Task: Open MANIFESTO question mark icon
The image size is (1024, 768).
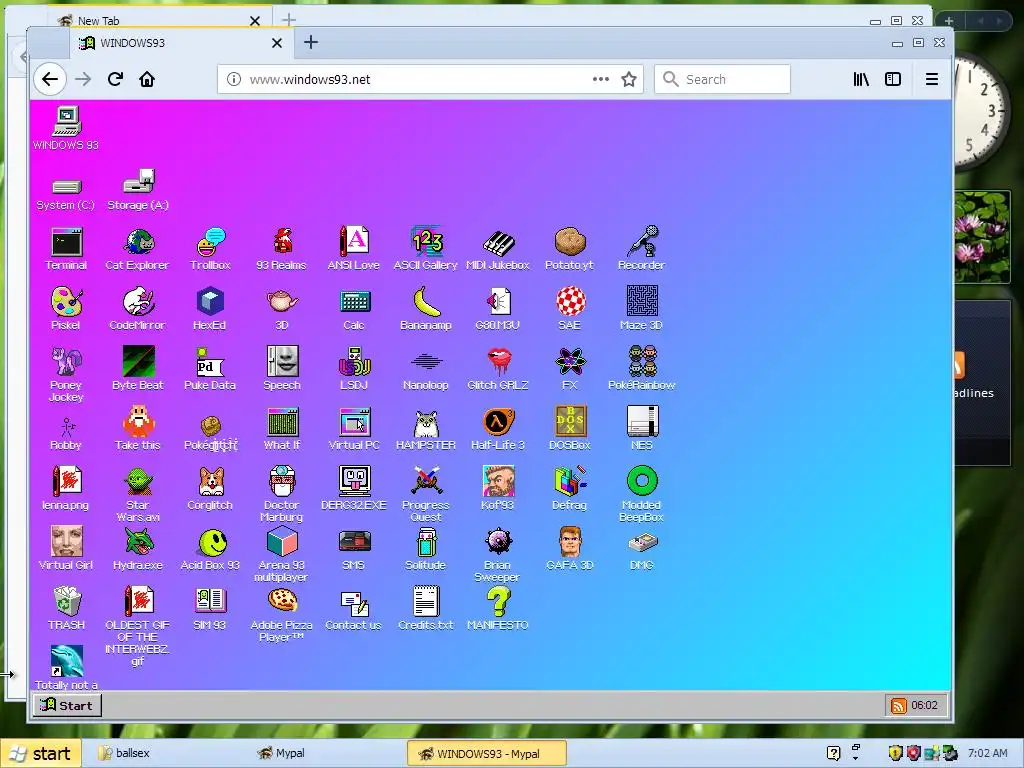Action: coord(498,609)
